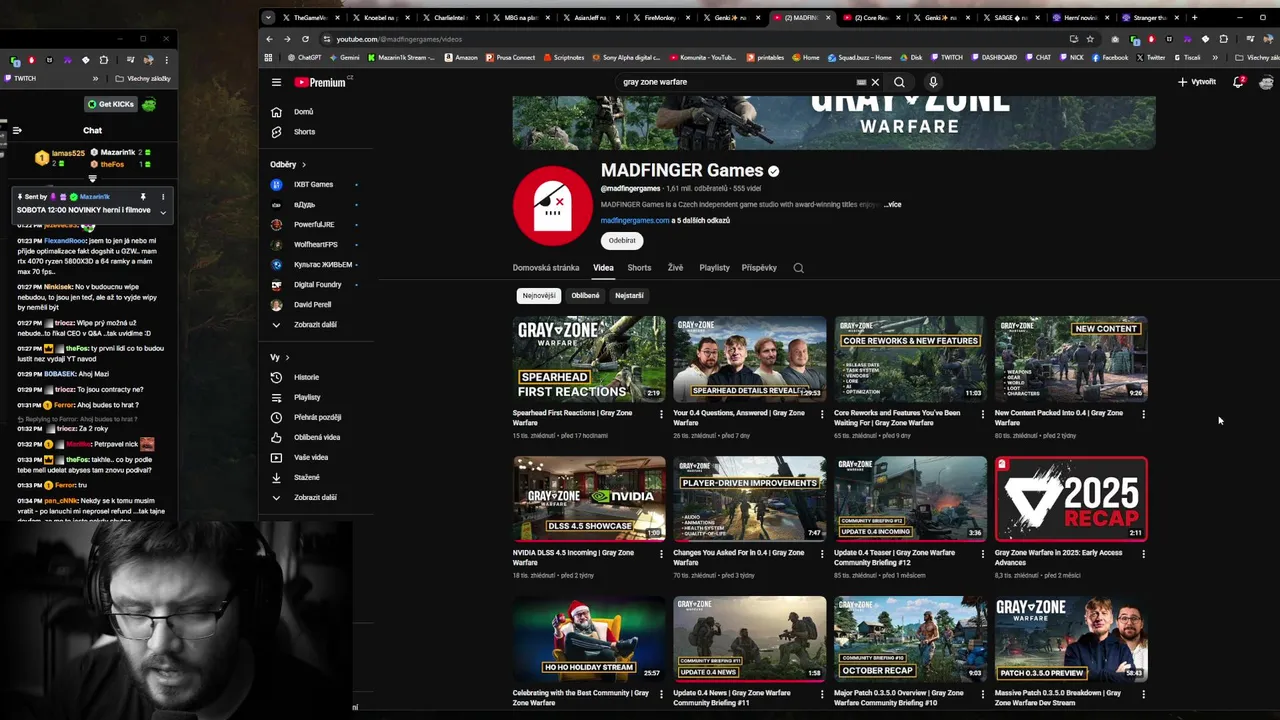Screen dimensions: 1280x720
Task: Switch to the Živě tab
Action: point(675,268)
